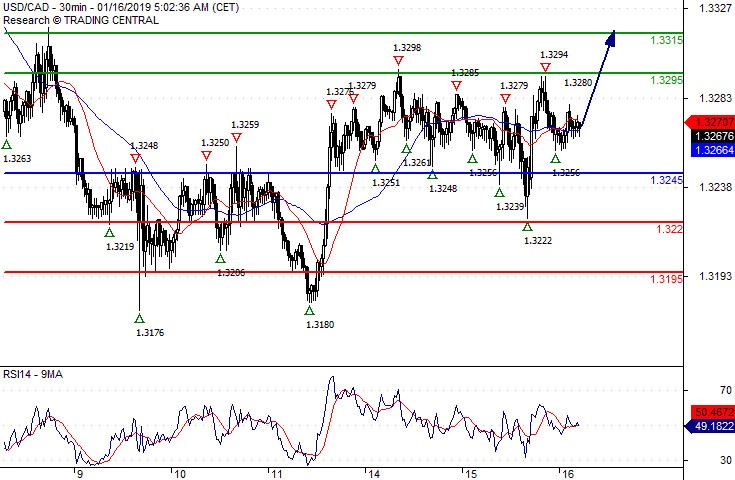Select the green triangle above the 1.3180 low
Image resolution: width=735 pixels, height=480 pixels.
309,311
